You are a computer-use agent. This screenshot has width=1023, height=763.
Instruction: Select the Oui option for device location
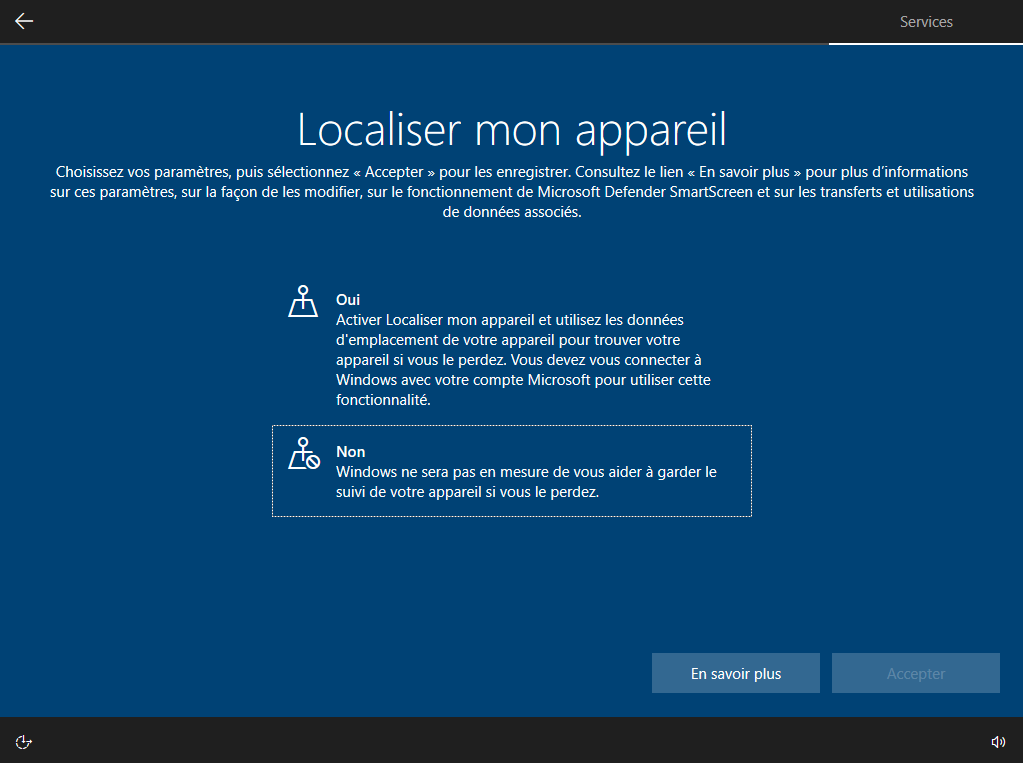512,349
